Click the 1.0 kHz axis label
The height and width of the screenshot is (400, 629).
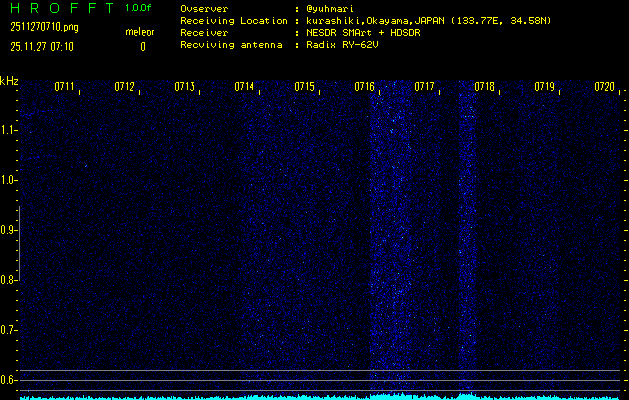tap(8, 180)
